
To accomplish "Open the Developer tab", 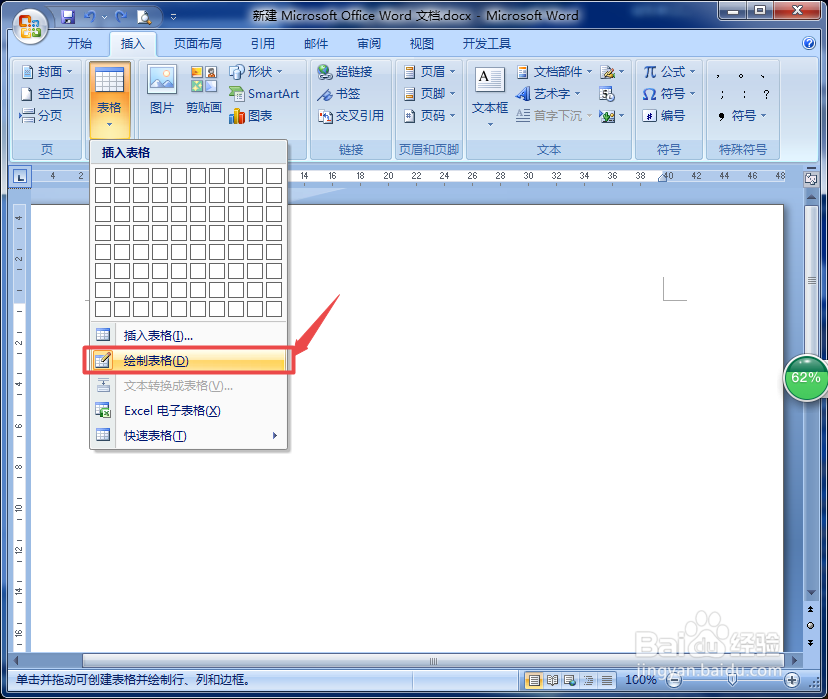I will pos(486,44).
